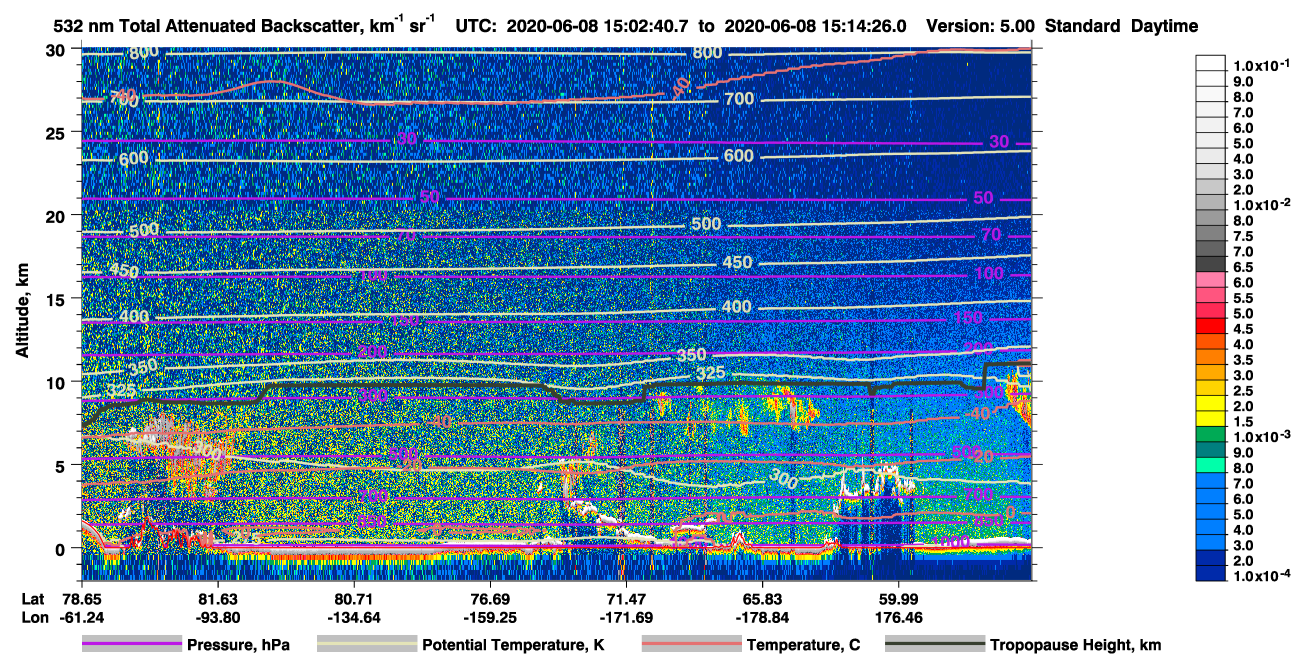Image resolution: width=1300 pixels, height=667 pixels.
Task: Click the 'Version: 5.00' text
Action: pos(980,26)
